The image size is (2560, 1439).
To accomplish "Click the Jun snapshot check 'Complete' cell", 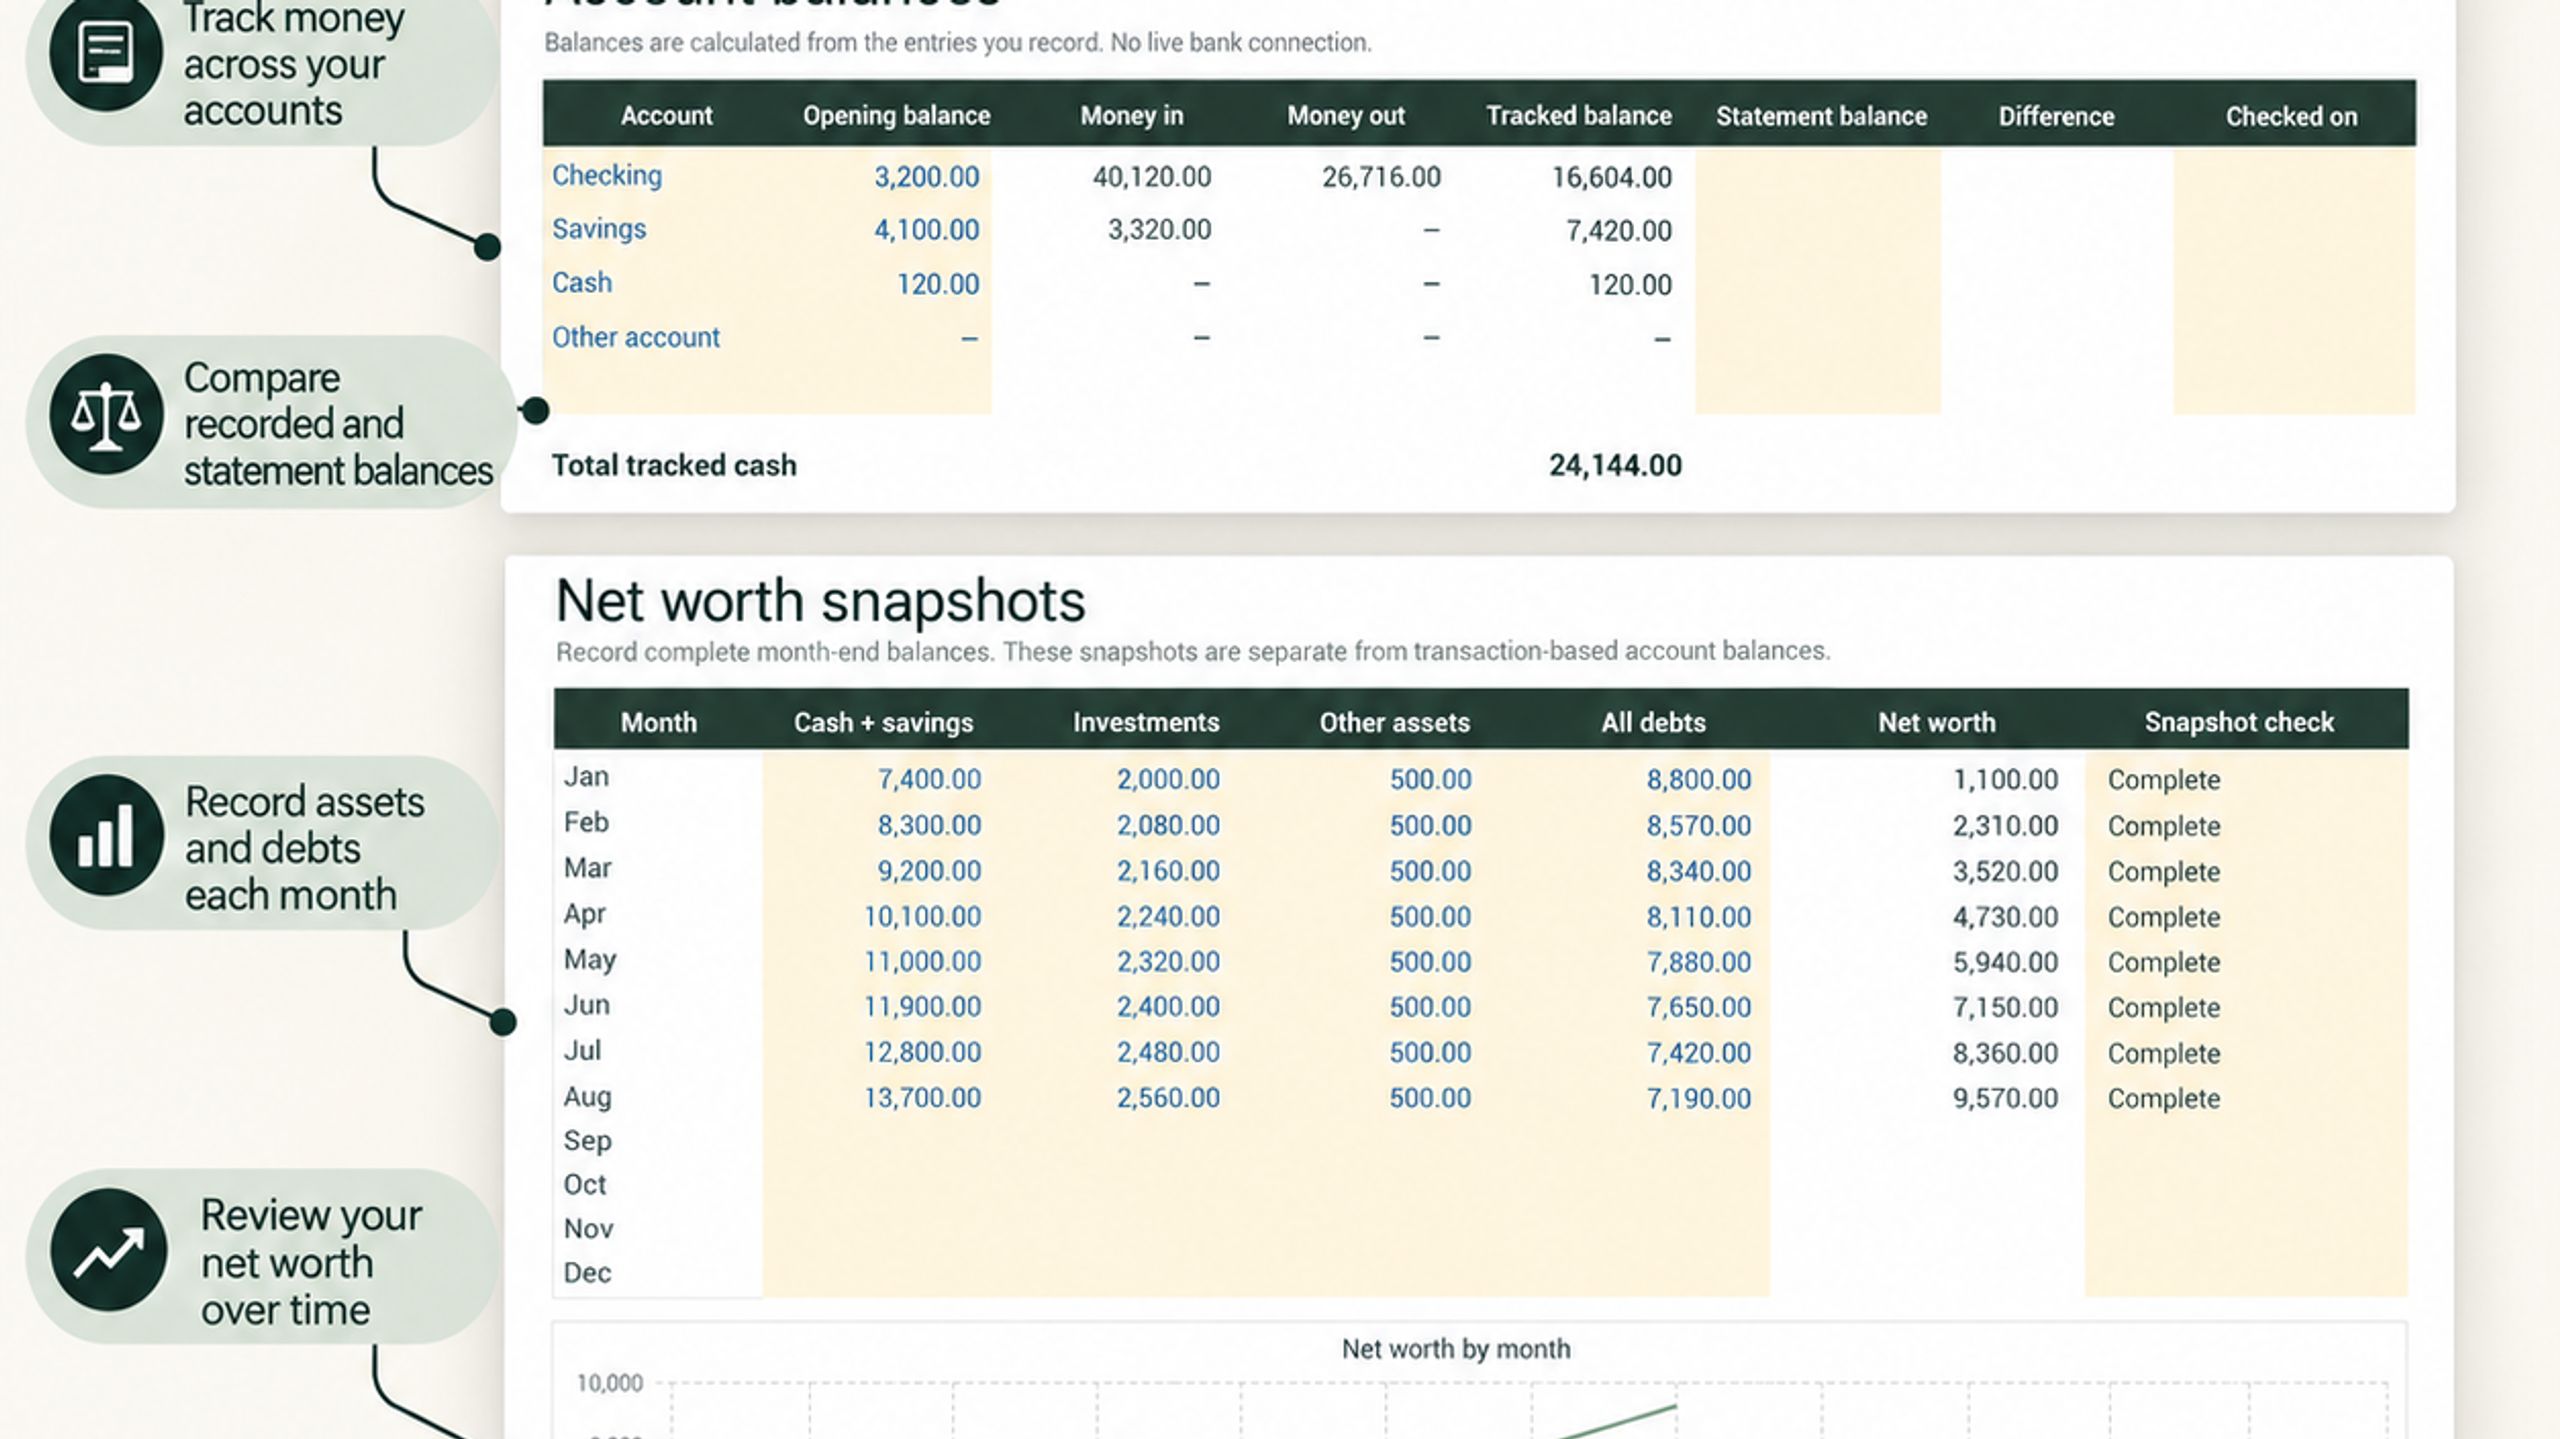I will point(2164,1008).
